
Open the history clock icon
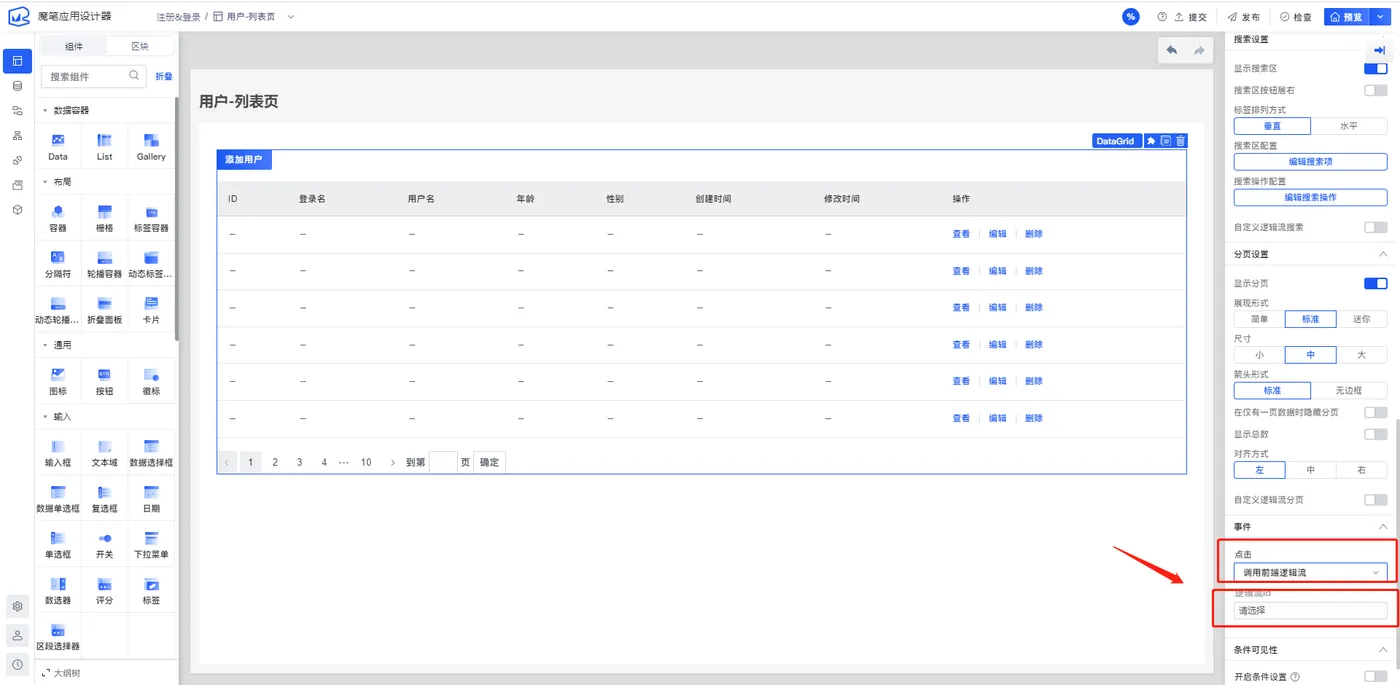click(x=17, y=664)
